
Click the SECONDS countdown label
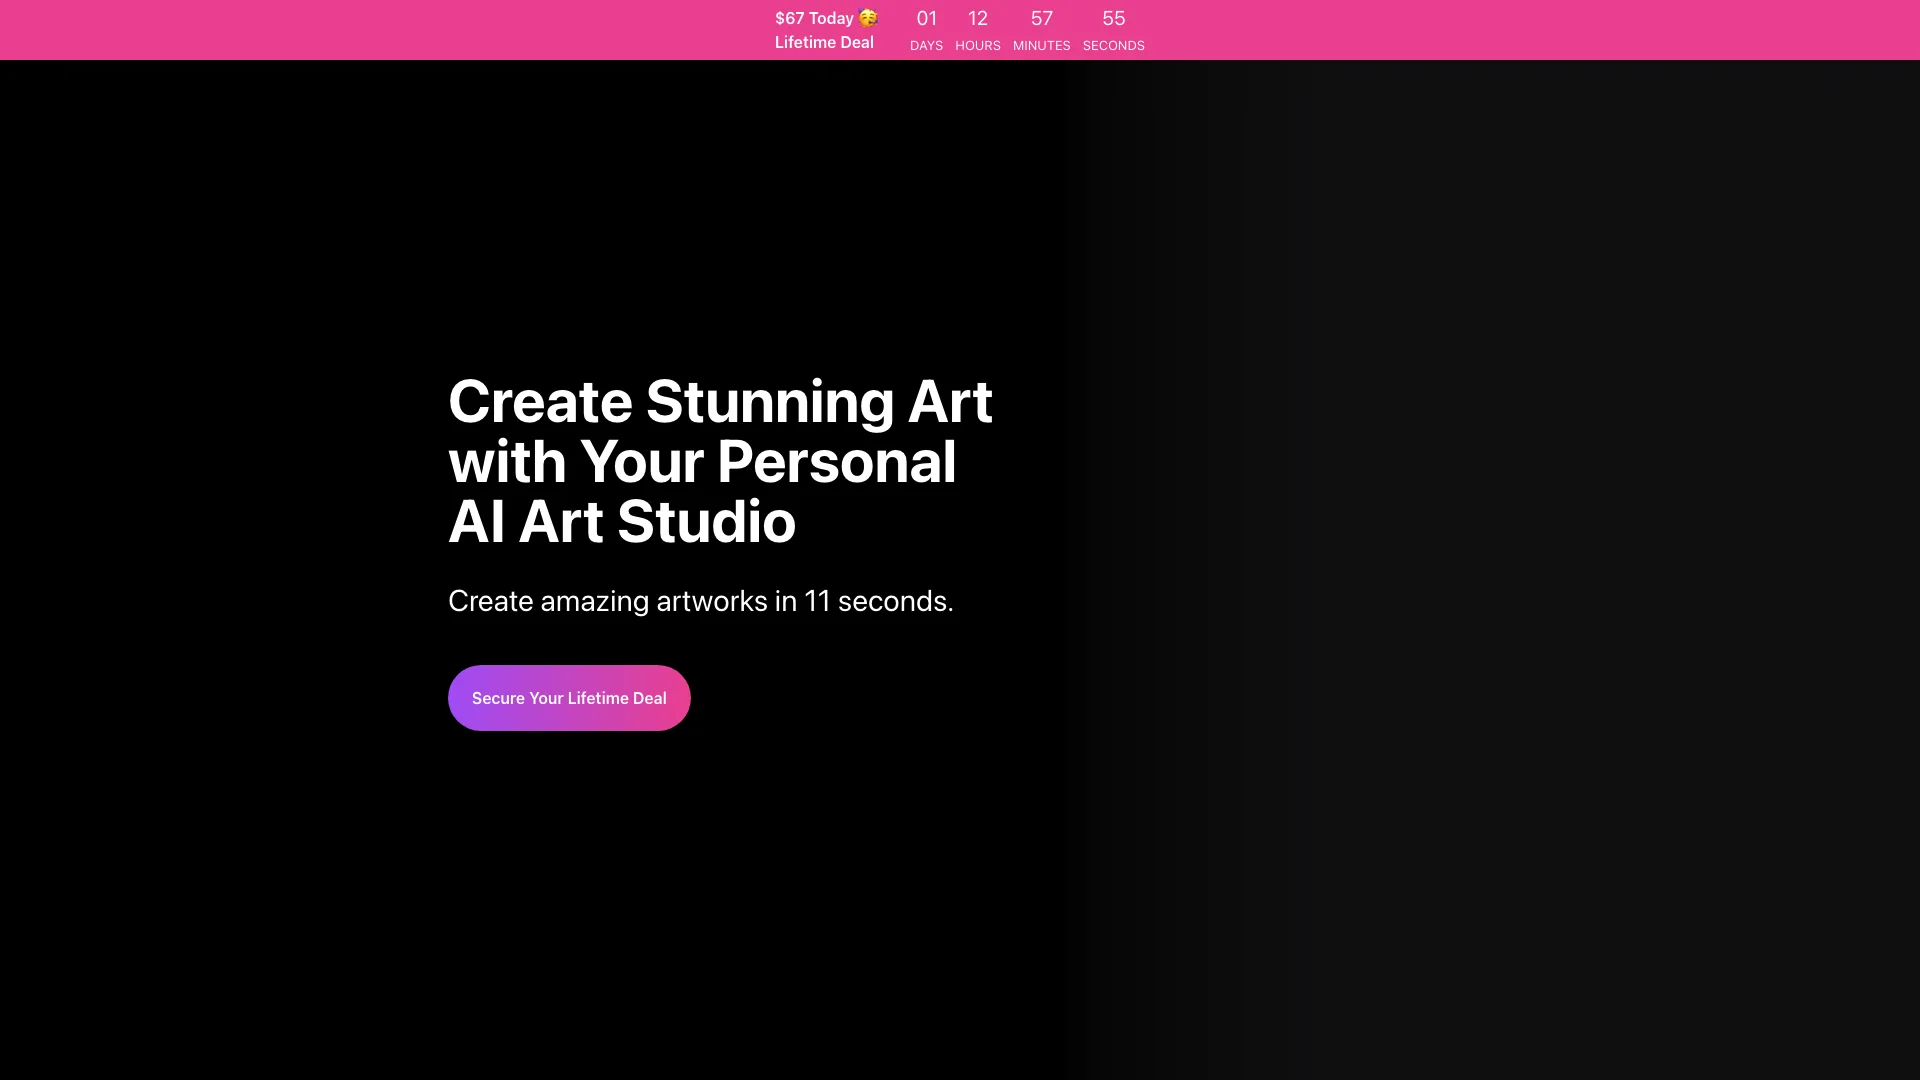(x=1114, y=46)
